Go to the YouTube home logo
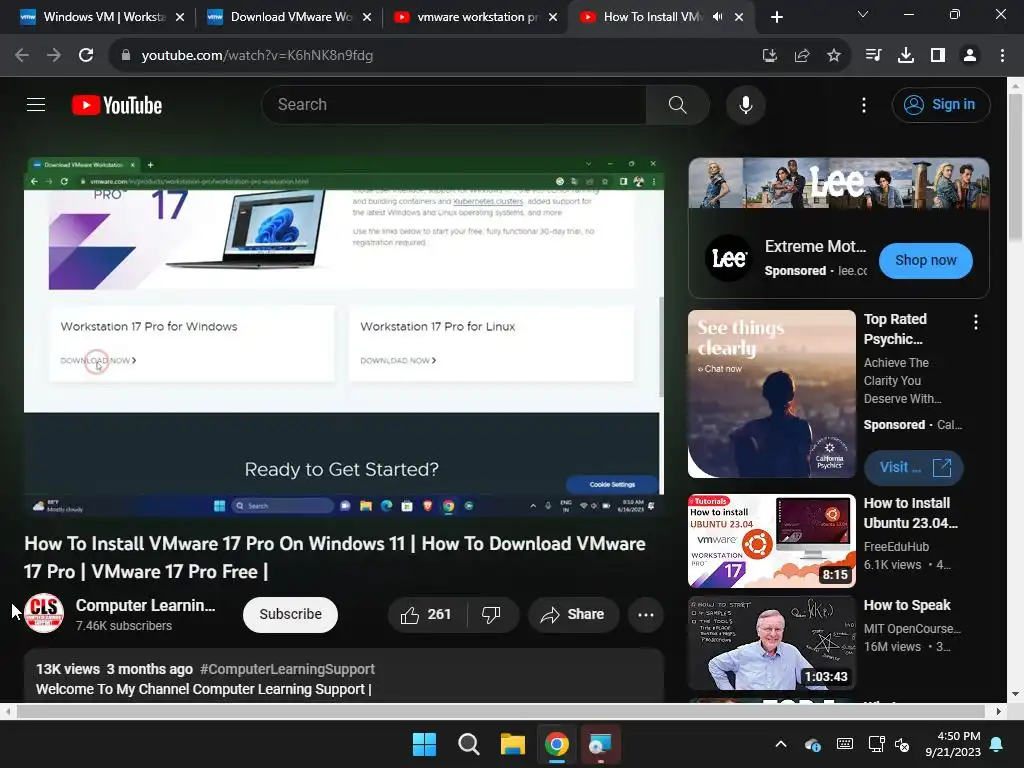 tap(117, 105)
